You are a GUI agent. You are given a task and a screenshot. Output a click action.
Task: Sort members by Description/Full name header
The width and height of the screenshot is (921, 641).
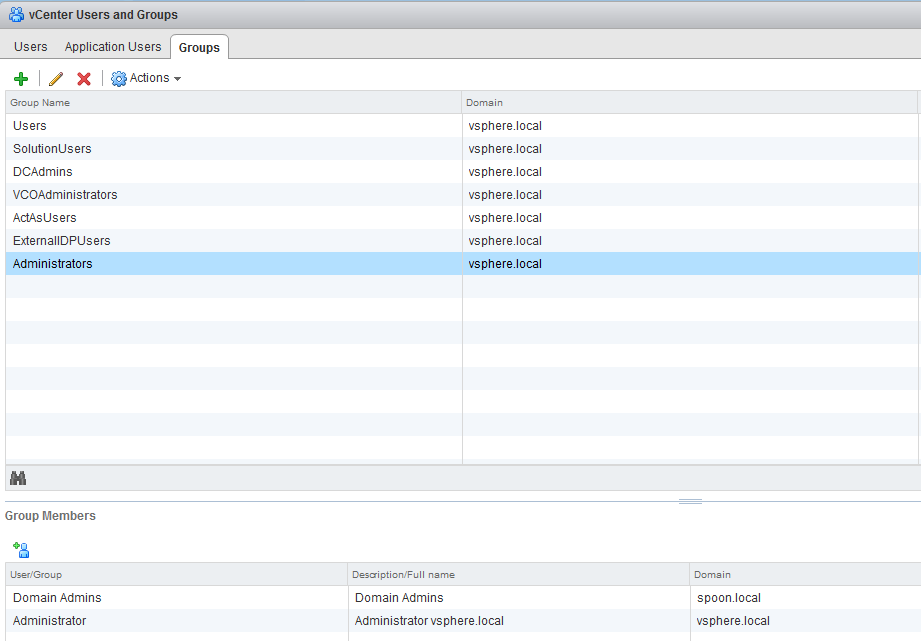(518, 575)
